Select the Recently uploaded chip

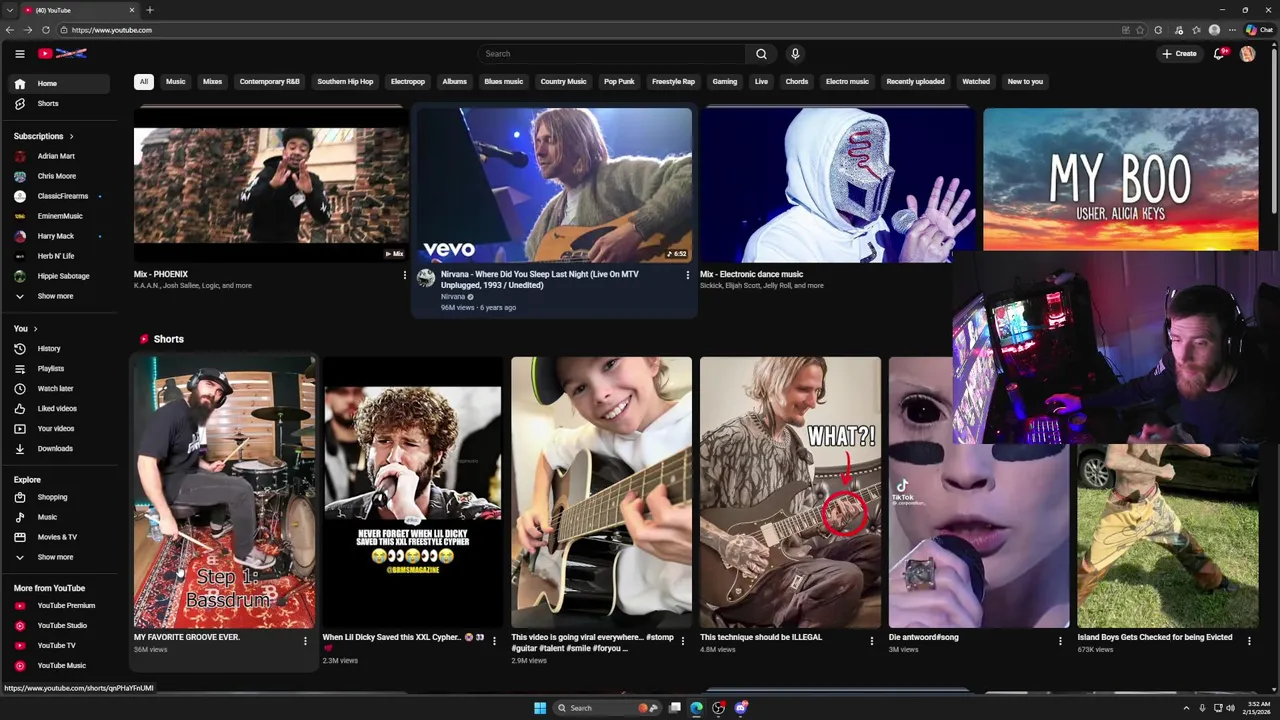tap(915, 82)
